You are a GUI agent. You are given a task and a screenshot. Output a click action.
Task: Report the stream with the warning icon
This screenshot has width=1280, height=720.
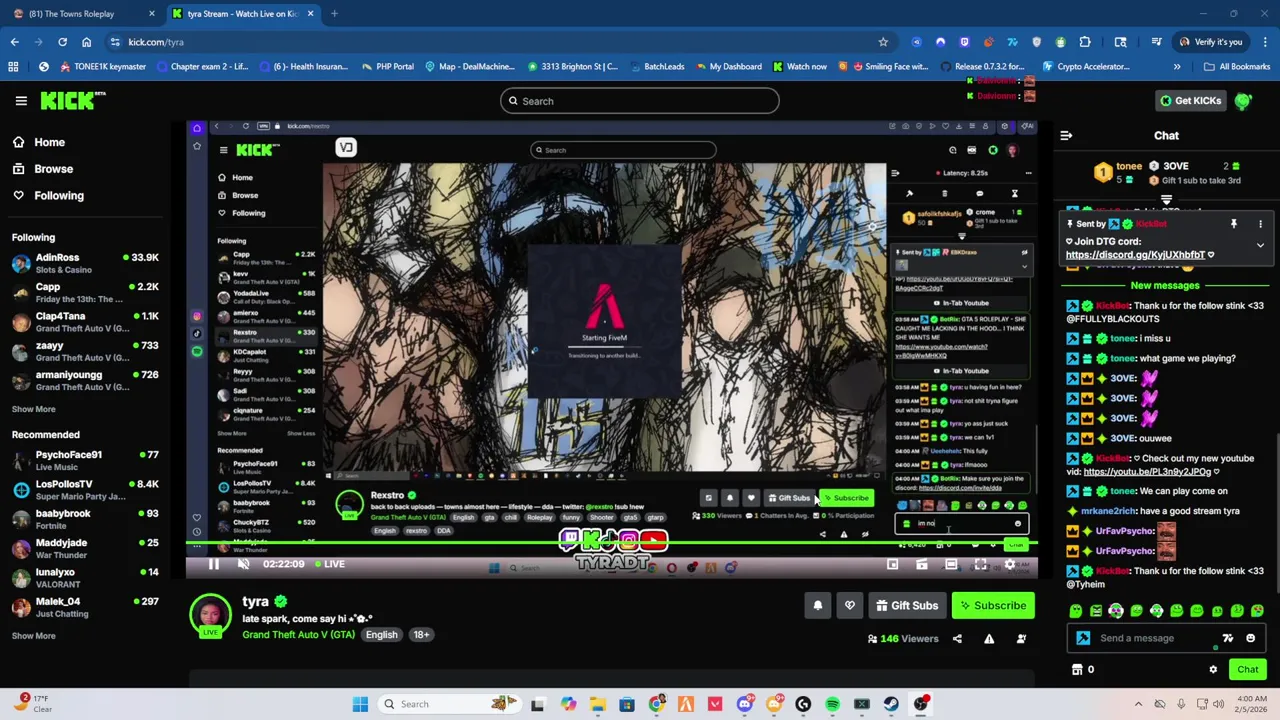(x=989, y=639)
